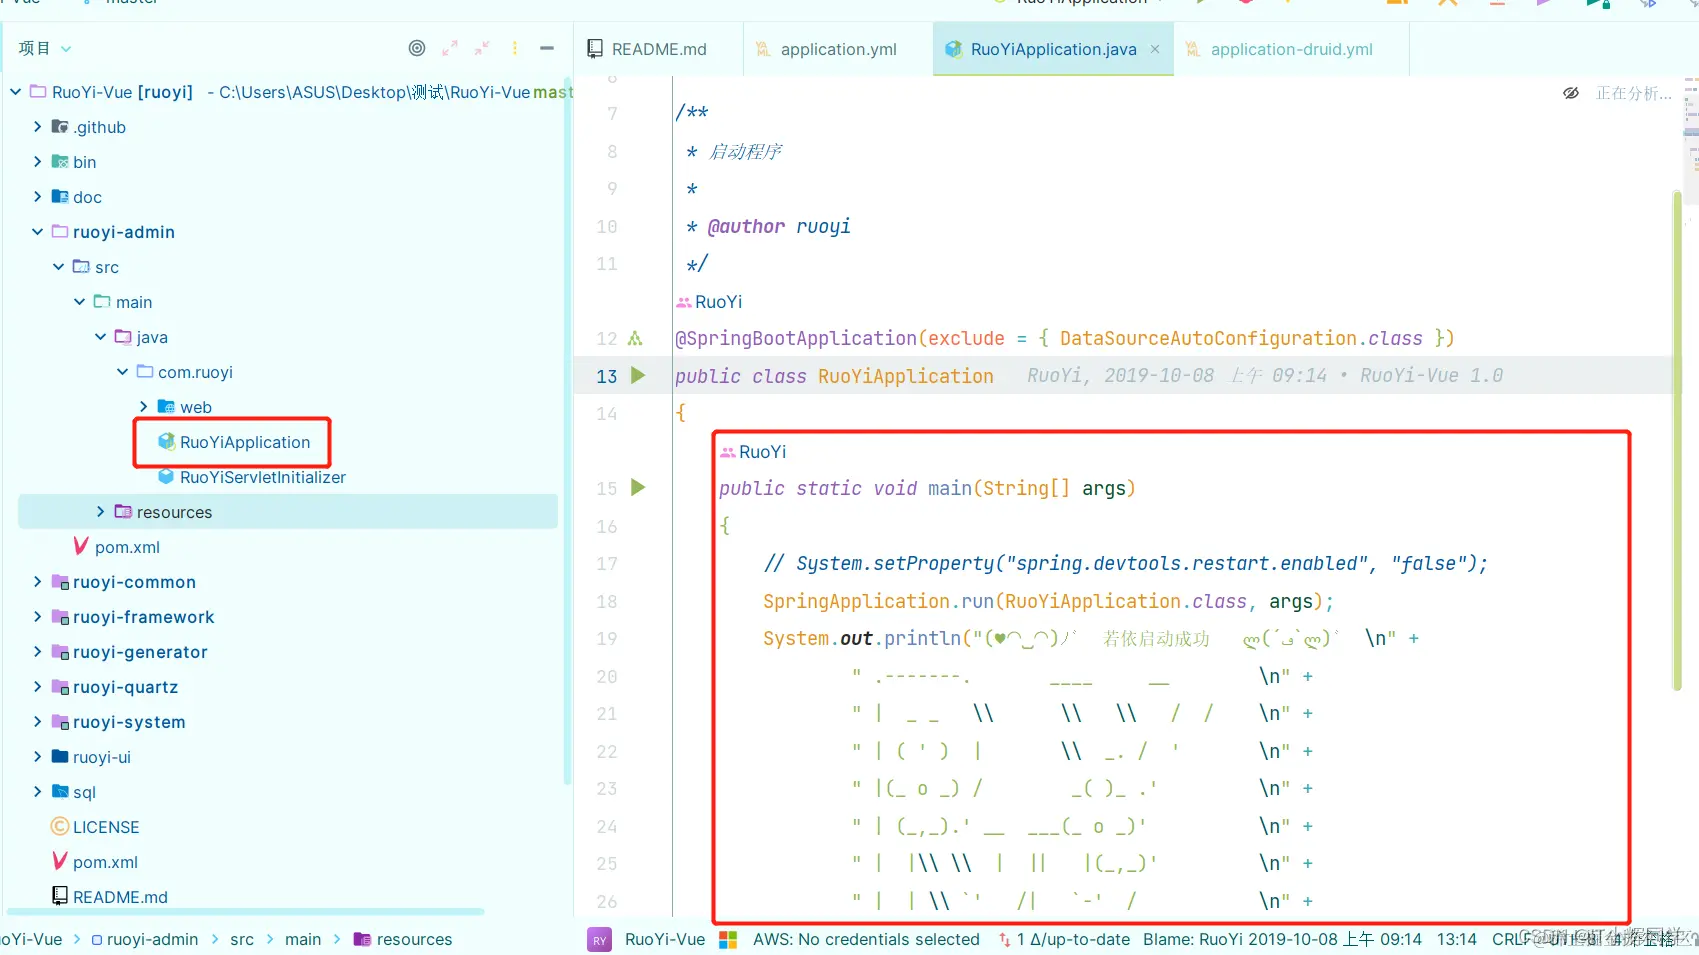Collapse the java source folder
The height and width of the screenshot is (955, 1699).
tap(101, 337)
